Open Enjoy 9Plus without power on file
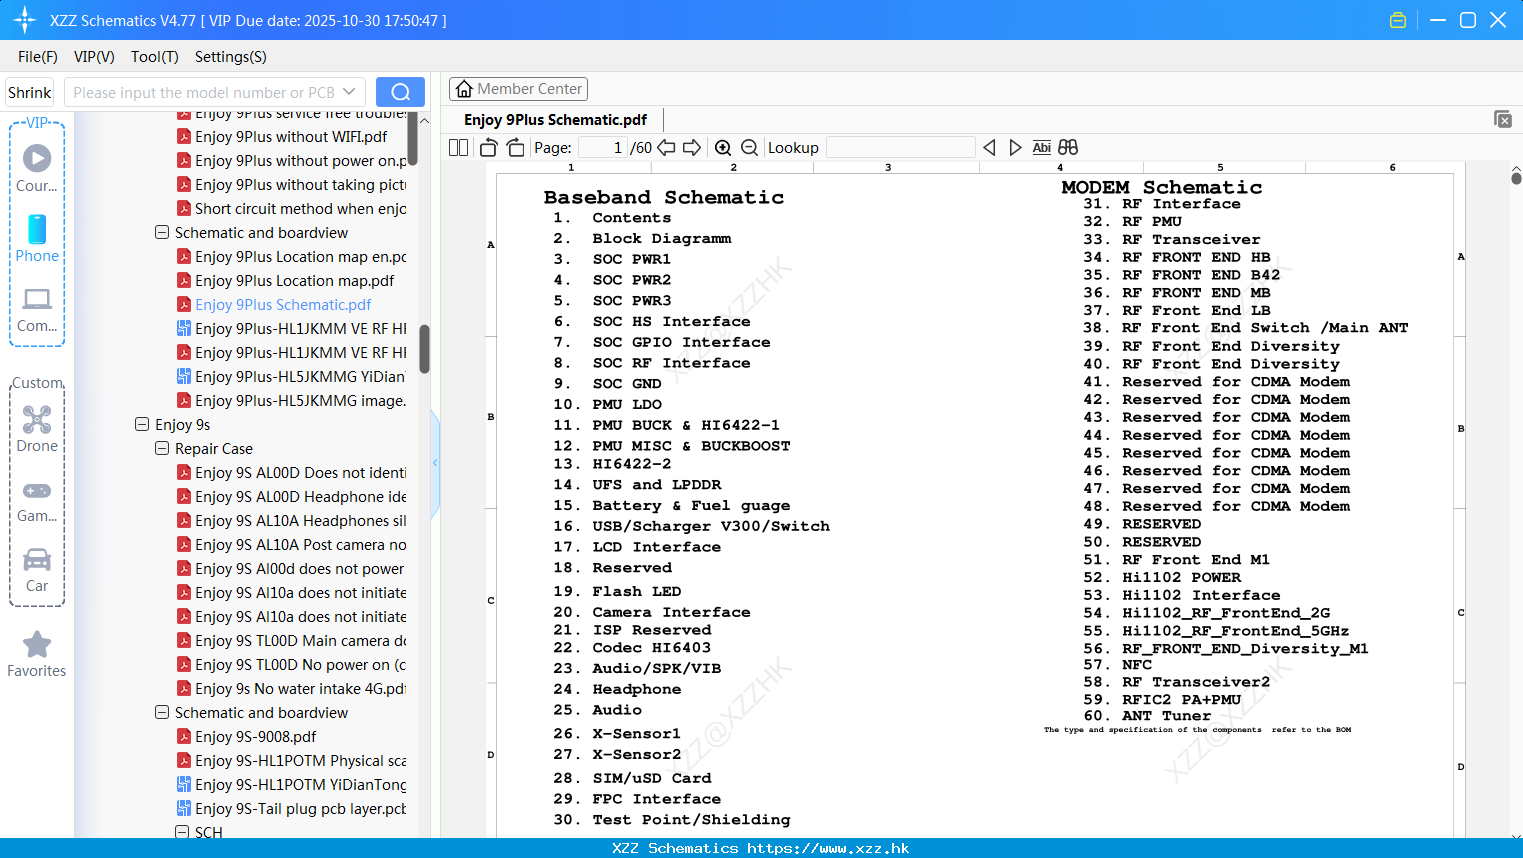Viewport: 1523px width, 858px height. [x=291, y=160]
